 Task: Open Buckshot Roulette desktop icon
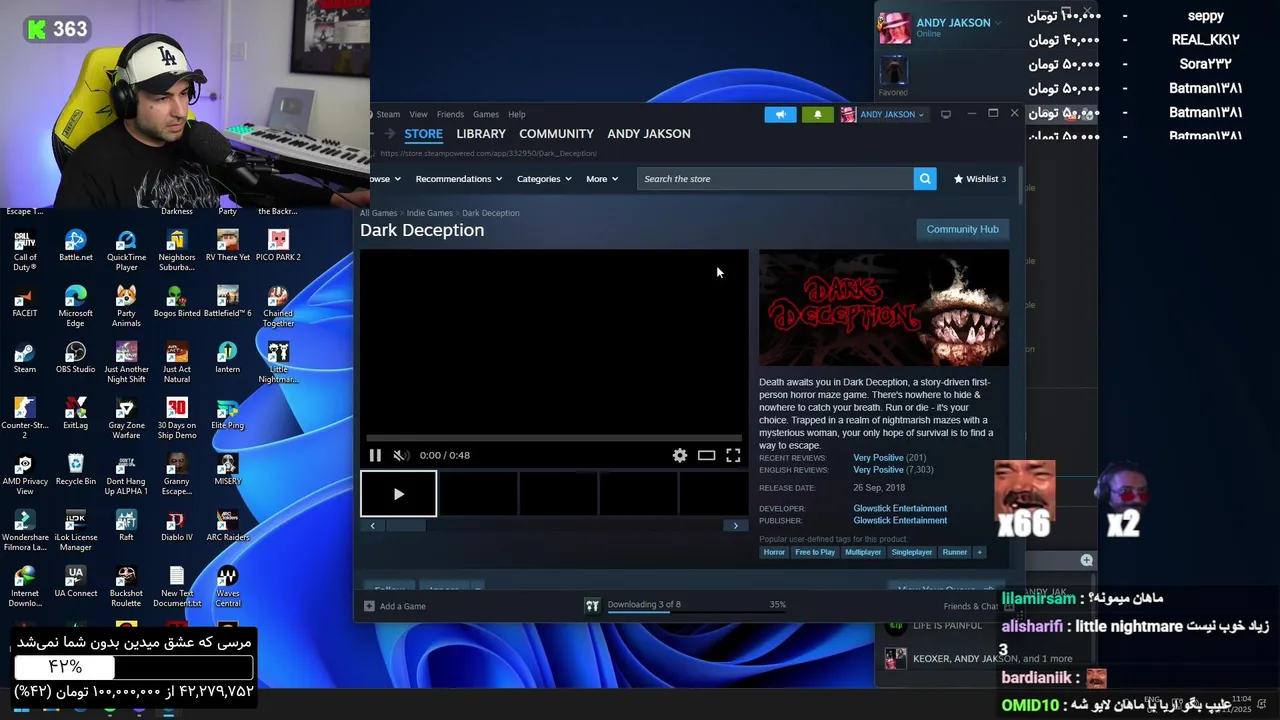[126, 586]
